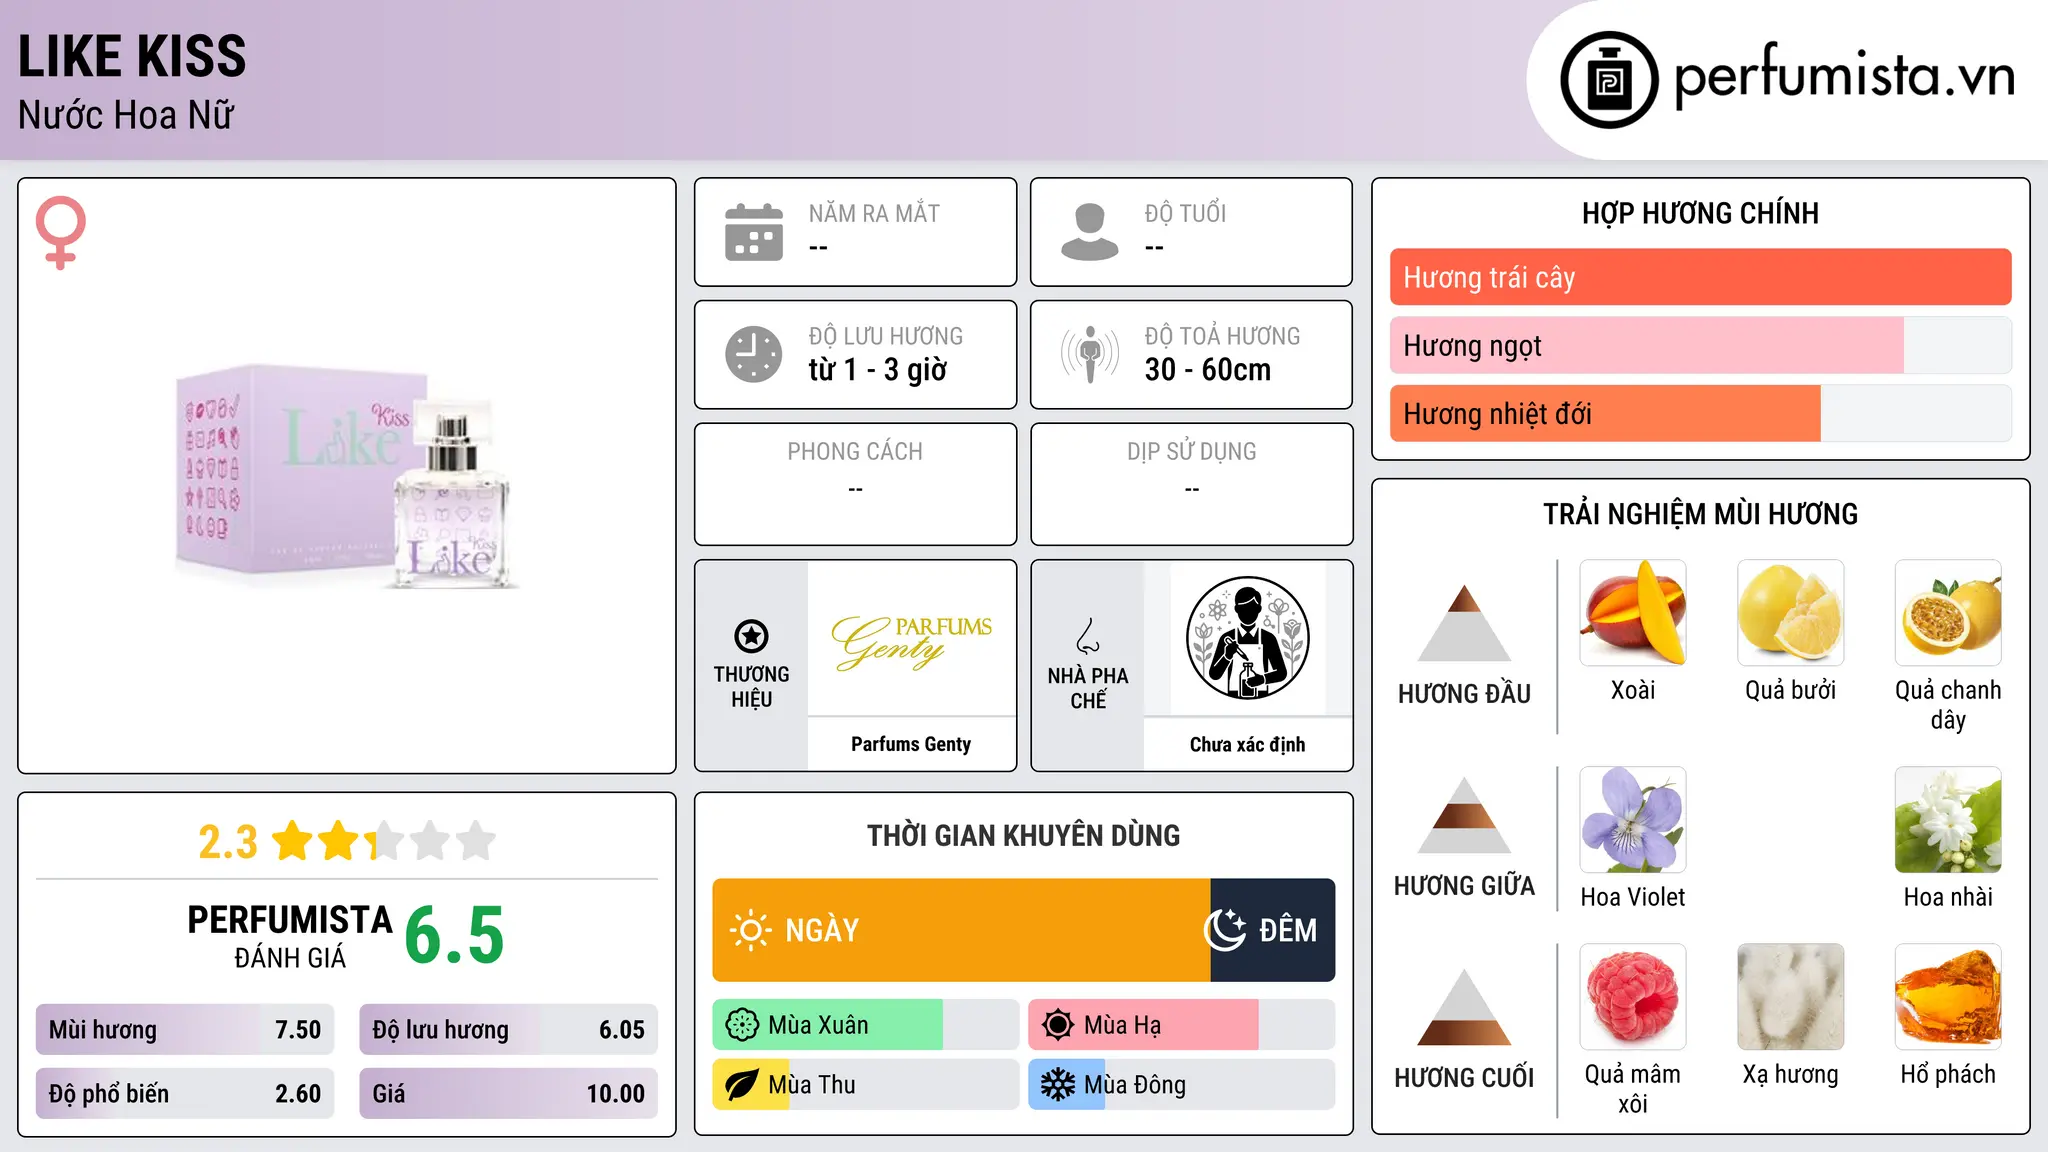Click the Quả mâm xôi raspberry image

coord(1633,997)
